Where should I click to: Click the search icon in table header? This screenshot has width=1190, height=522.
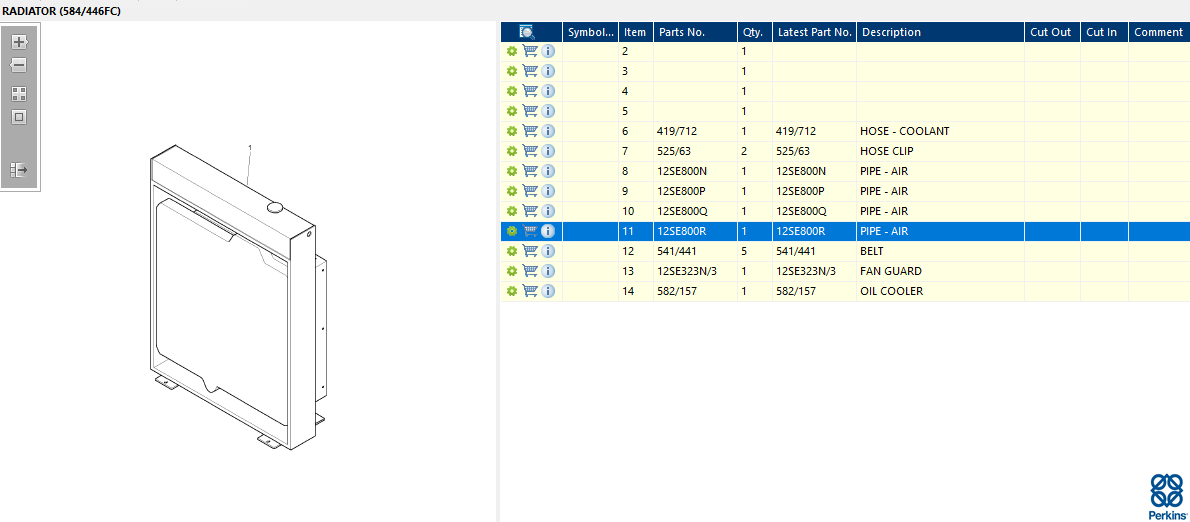point(527,32)
